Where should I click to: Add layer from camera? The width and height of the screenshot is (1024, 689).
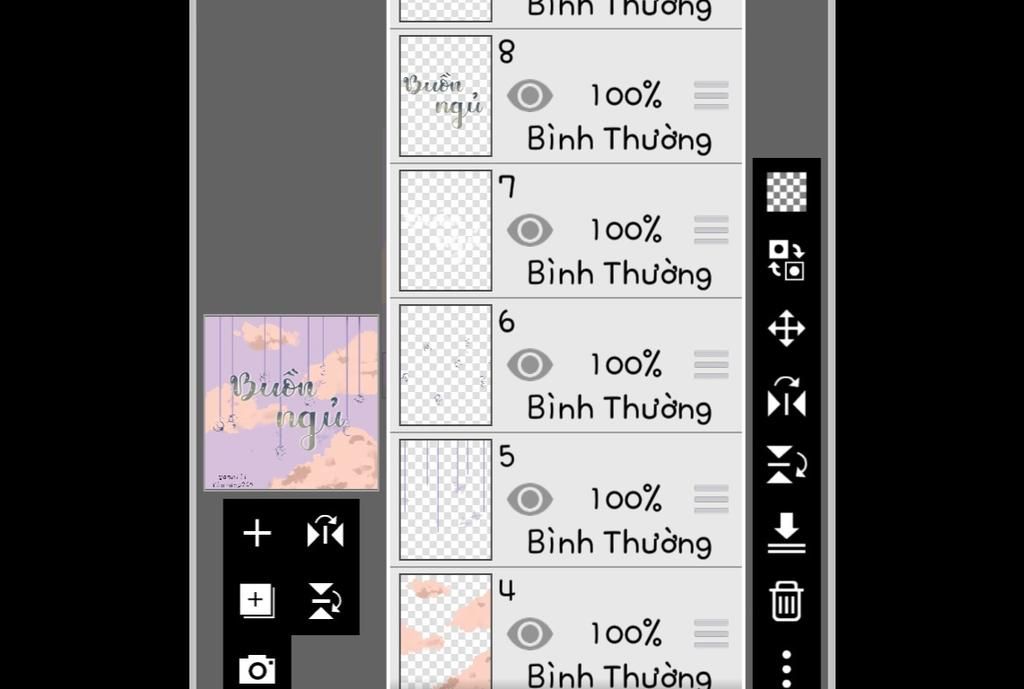pyautogui.click(x=257, y=668)
